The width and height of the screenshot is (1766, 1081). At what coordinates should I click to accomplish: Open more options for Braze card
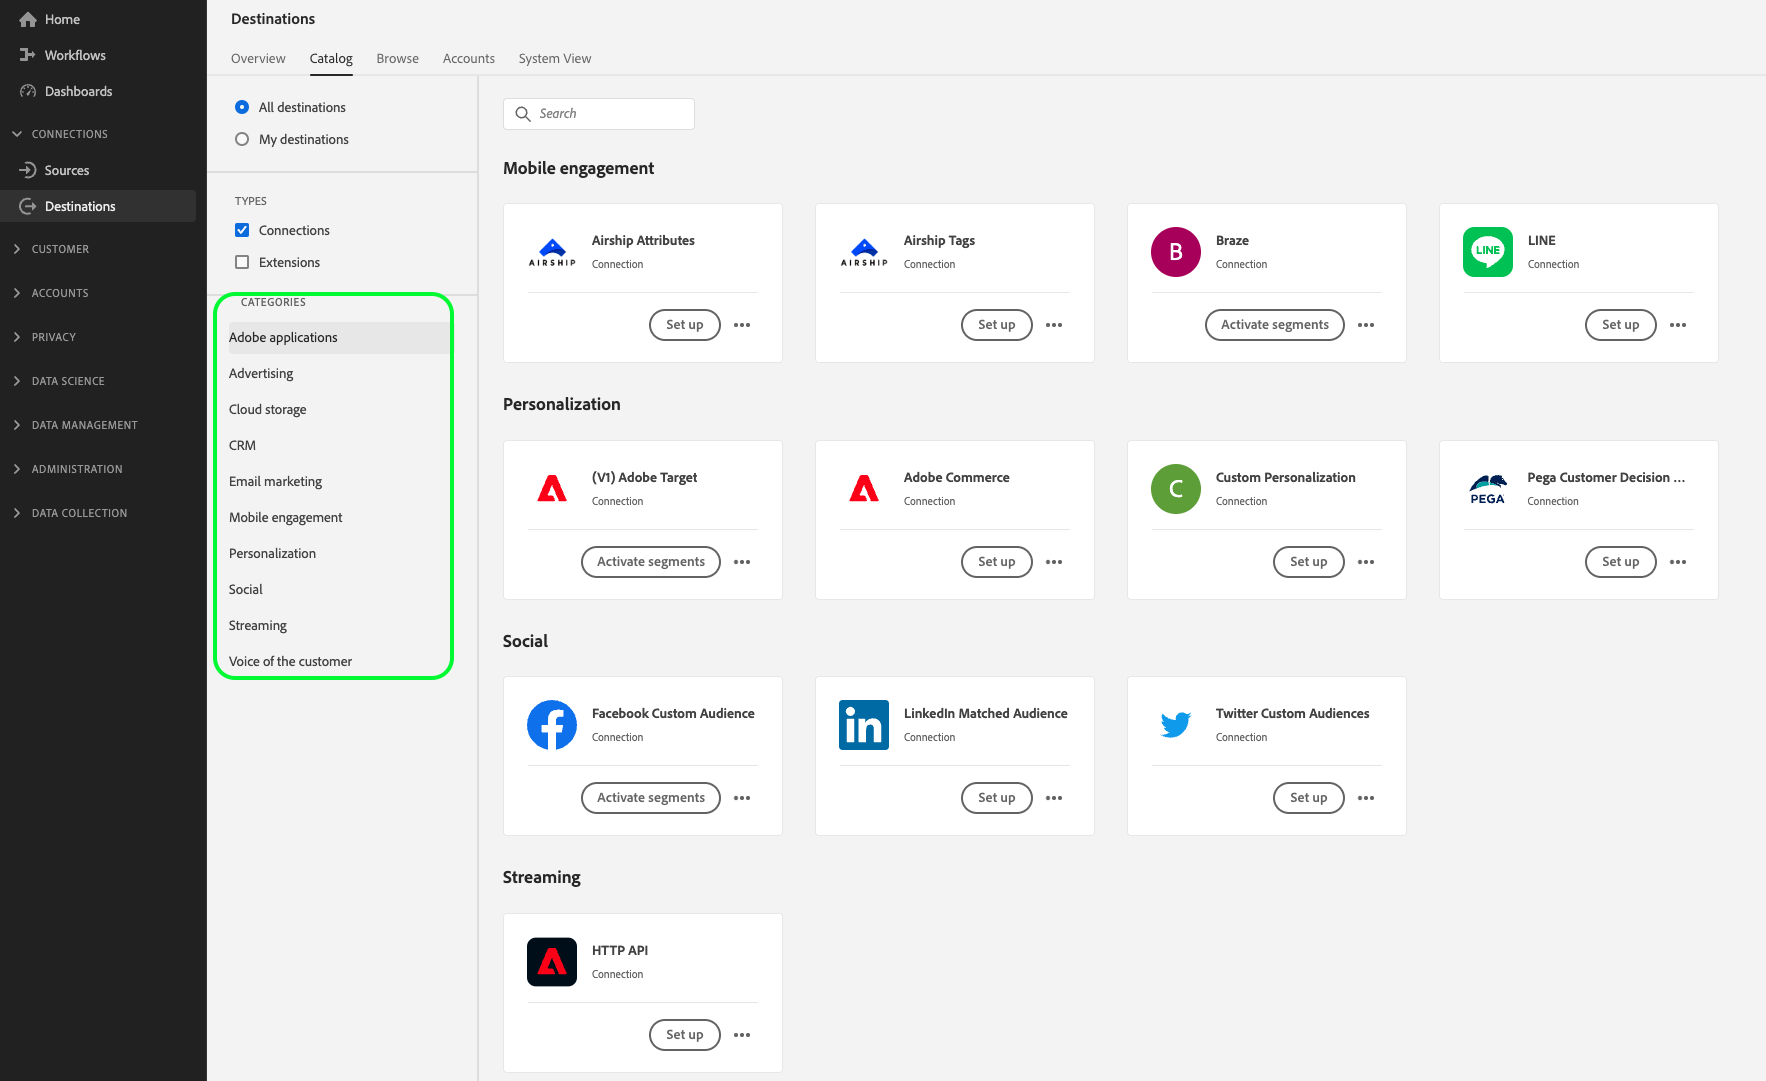tap(1366, 325)
